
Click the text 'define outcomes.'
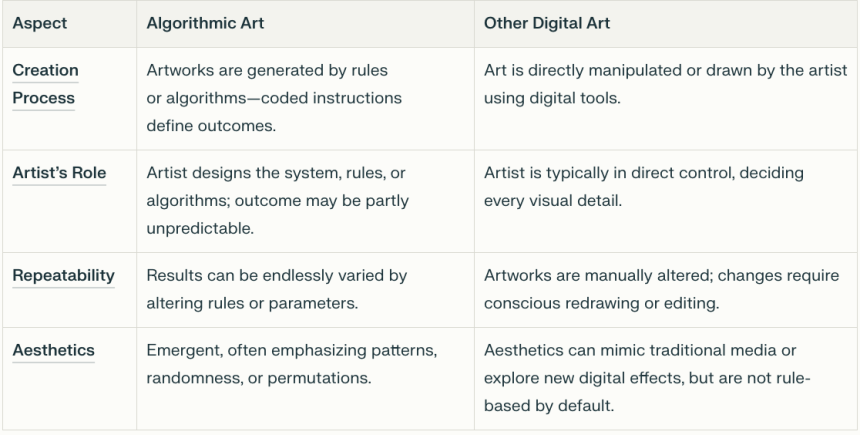211,126
